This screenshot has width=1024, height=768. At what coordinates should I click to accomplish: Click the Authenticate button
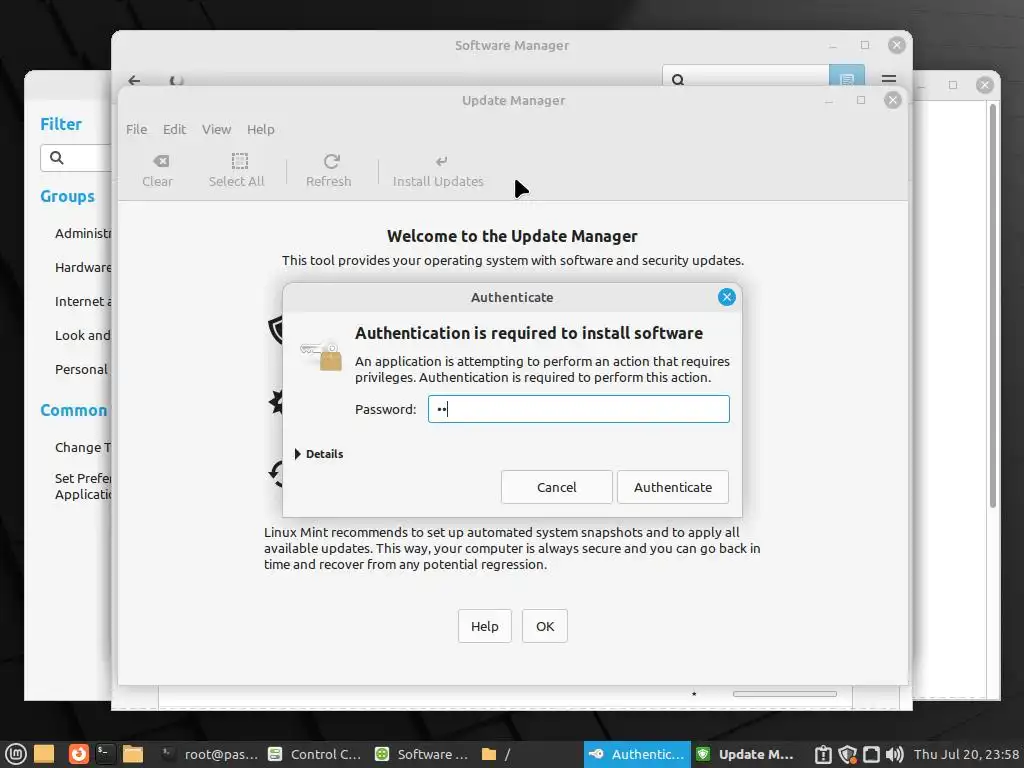[x=673, y=487]
